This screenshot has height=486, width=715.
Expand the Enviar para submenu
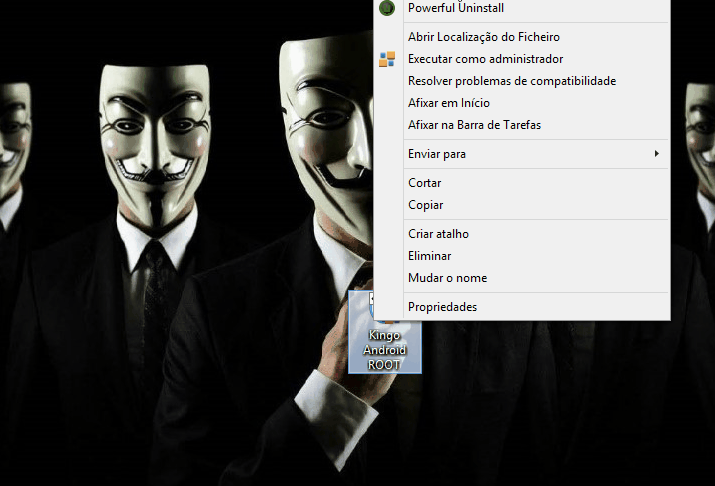coord(437,154)
